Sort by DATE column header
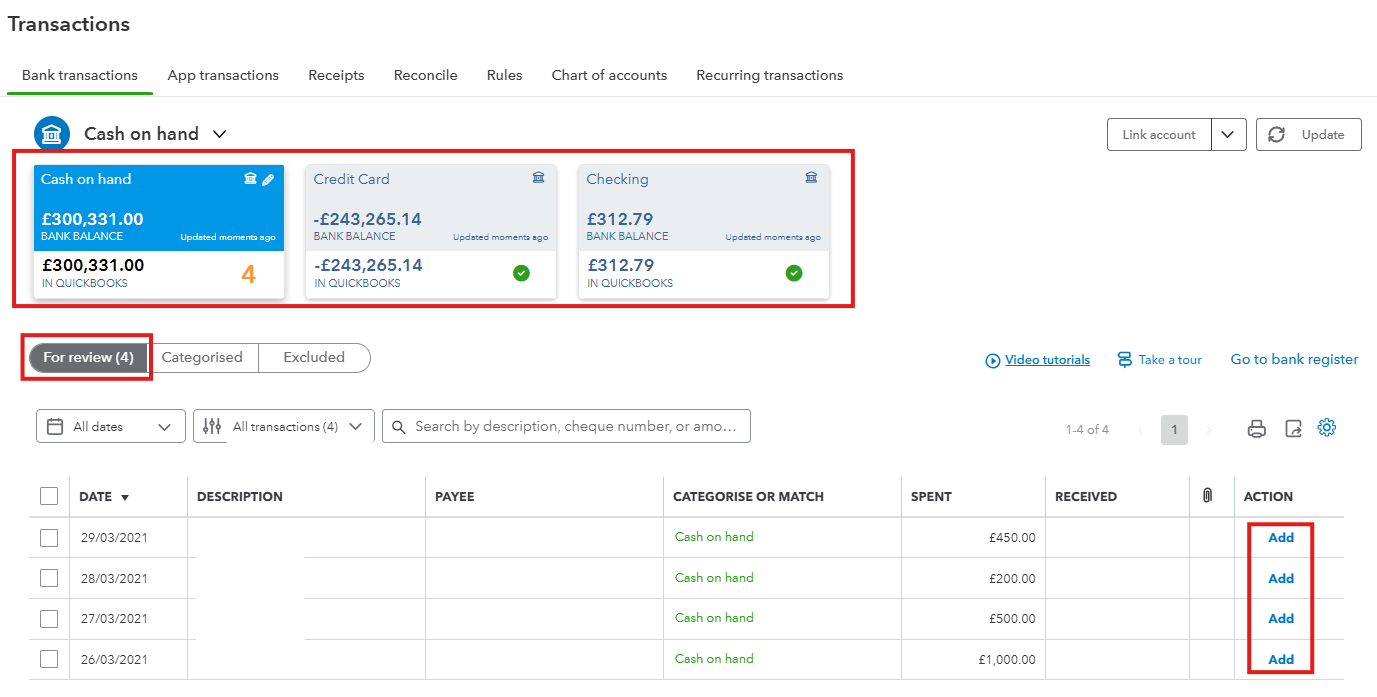Viewport: 1377px width, 697px height. click(x=104, y=497)
